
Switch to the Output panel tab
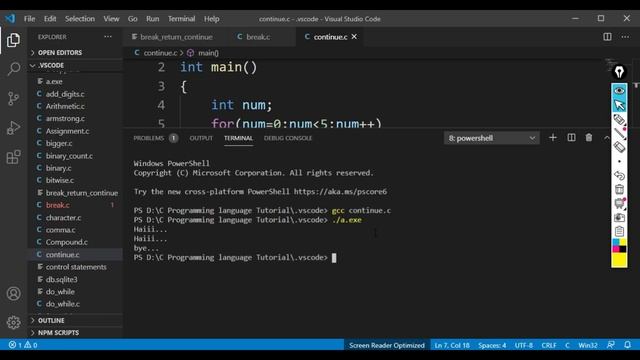tap(201, 138)
